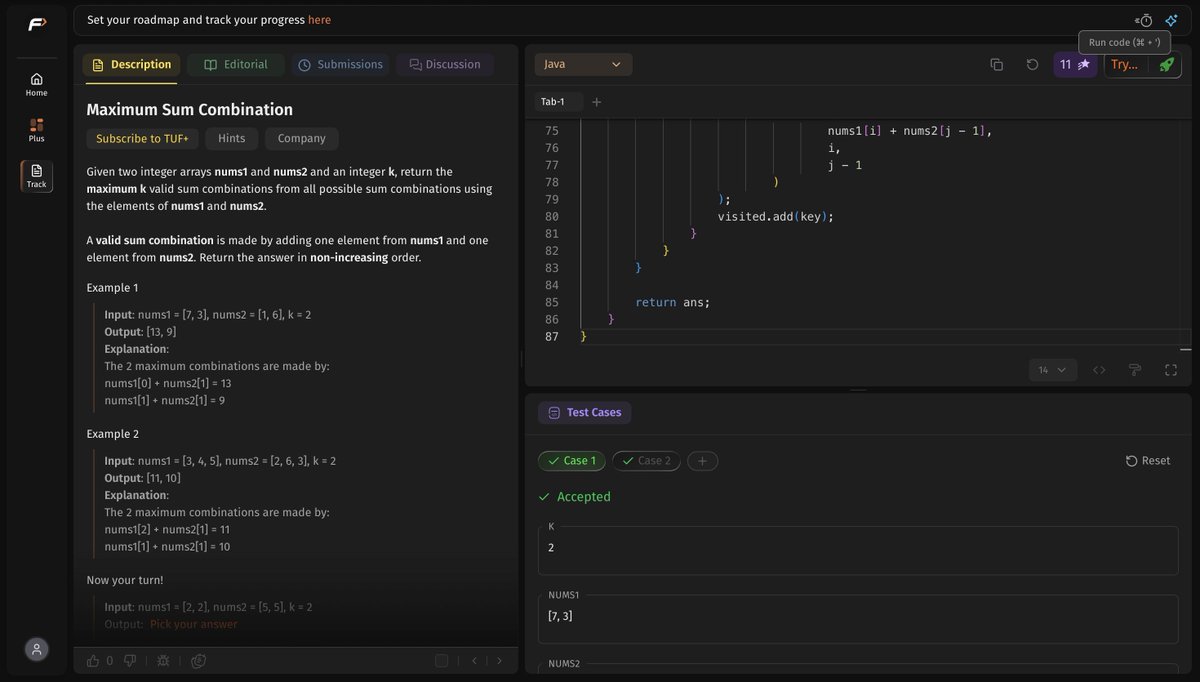Click line number 87 in the gutter

coord(552,336)
